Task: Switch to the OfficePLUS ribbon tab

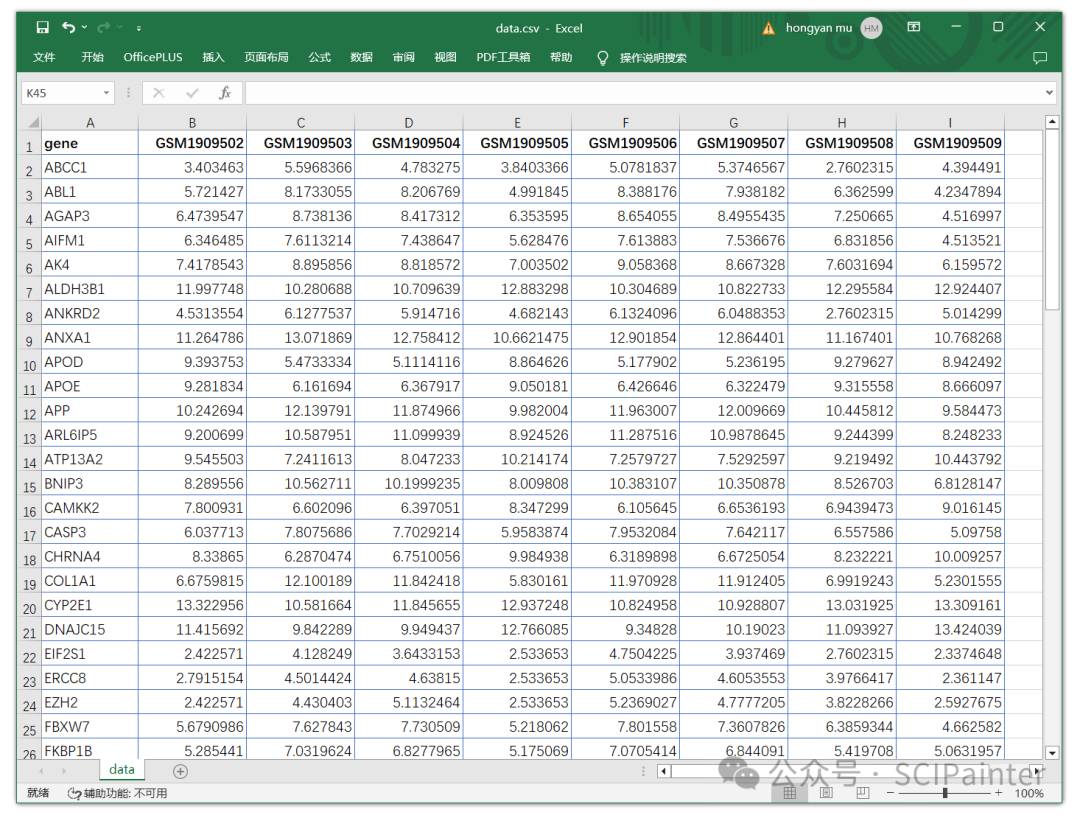Action: tap(153, 57)
